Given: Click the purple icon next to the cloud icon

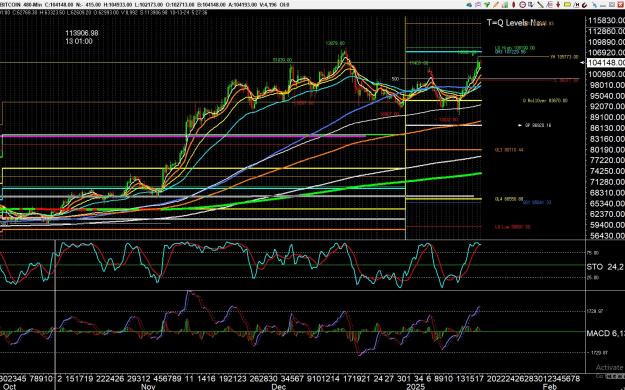Looking at the screenshot, I should pos(478,5).
